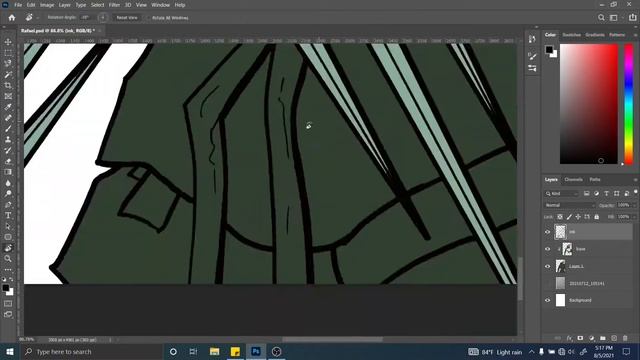Viewport: 640px width, 360px height.
Task: Select the Gradient tool
Action: click(8, 172)
